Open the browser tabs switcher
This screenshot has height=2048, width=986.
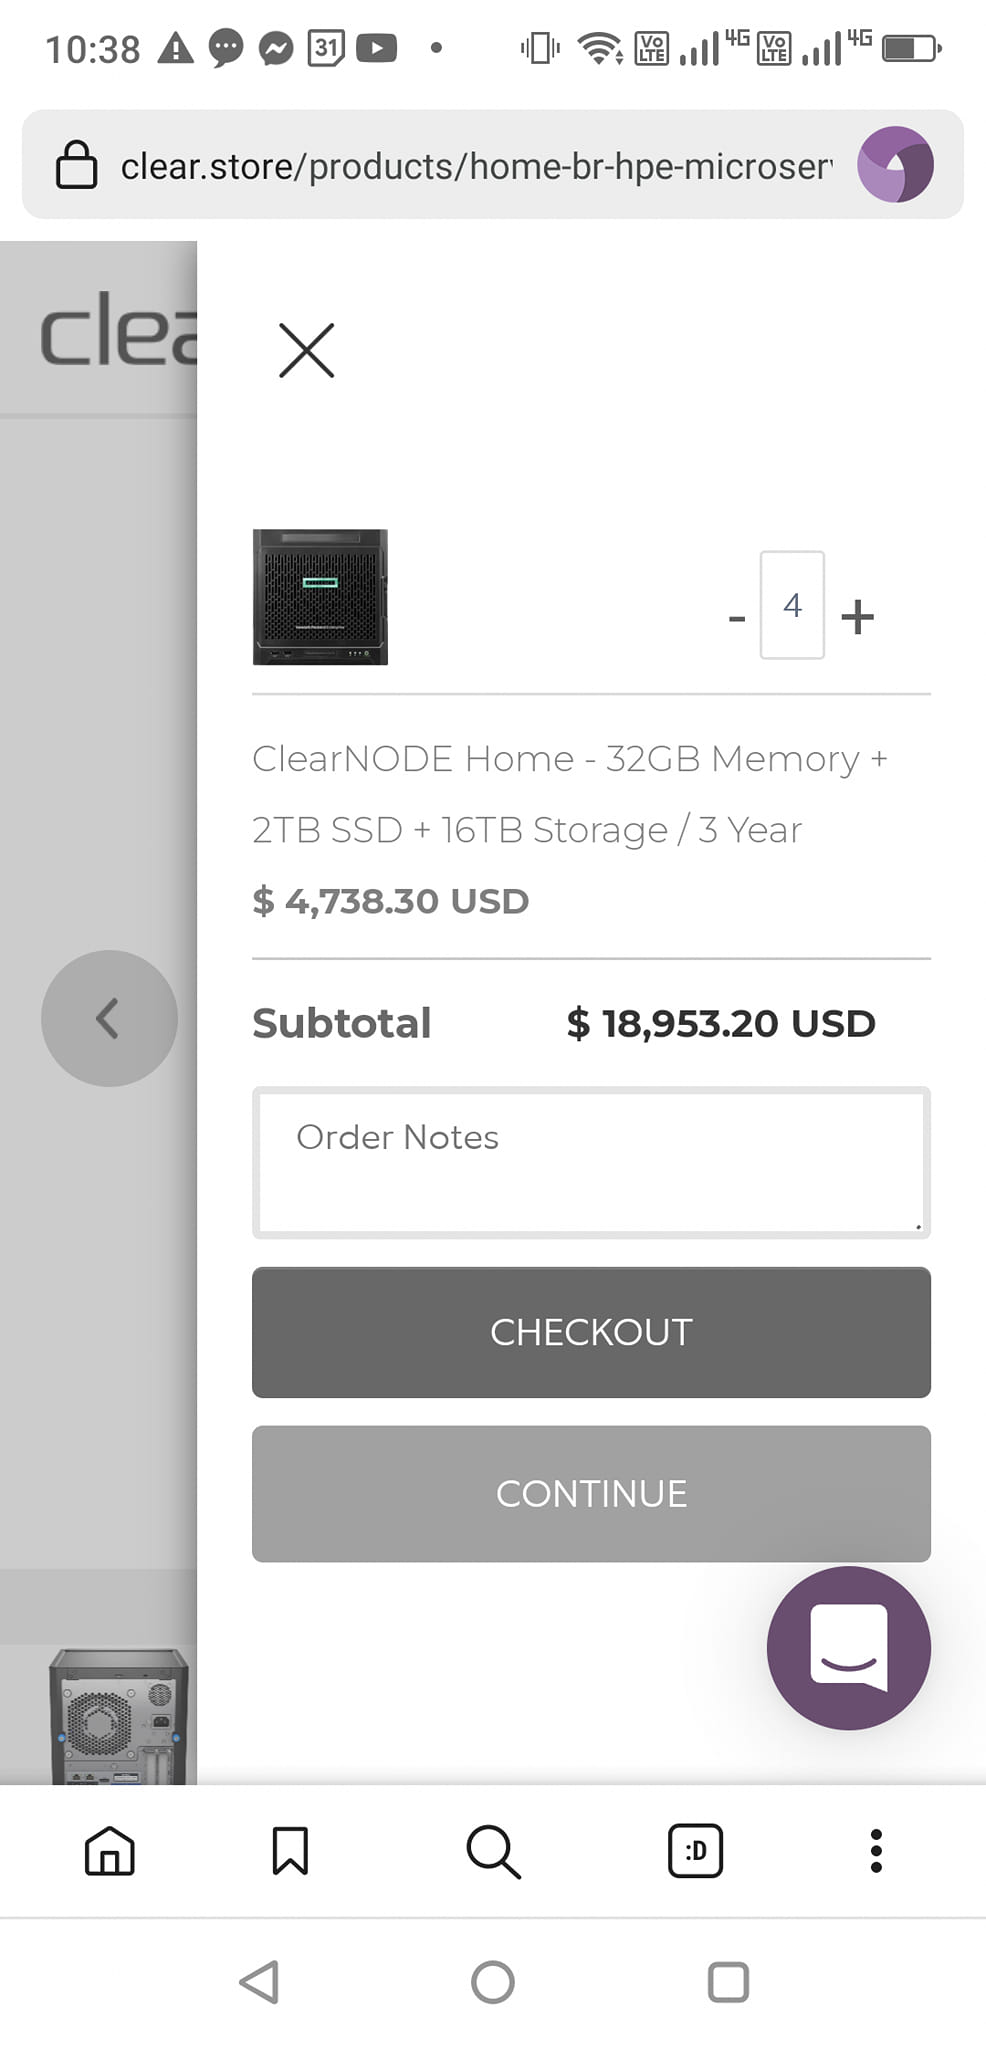pos(695,1851)
